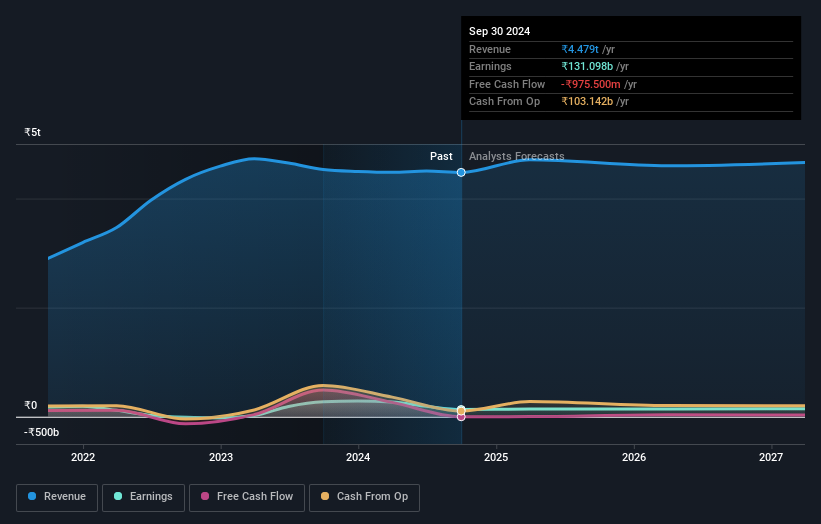Click the ₹103.142b cash from op value
The width and height of the screenshot is (821, 524).
pos(587,102)
